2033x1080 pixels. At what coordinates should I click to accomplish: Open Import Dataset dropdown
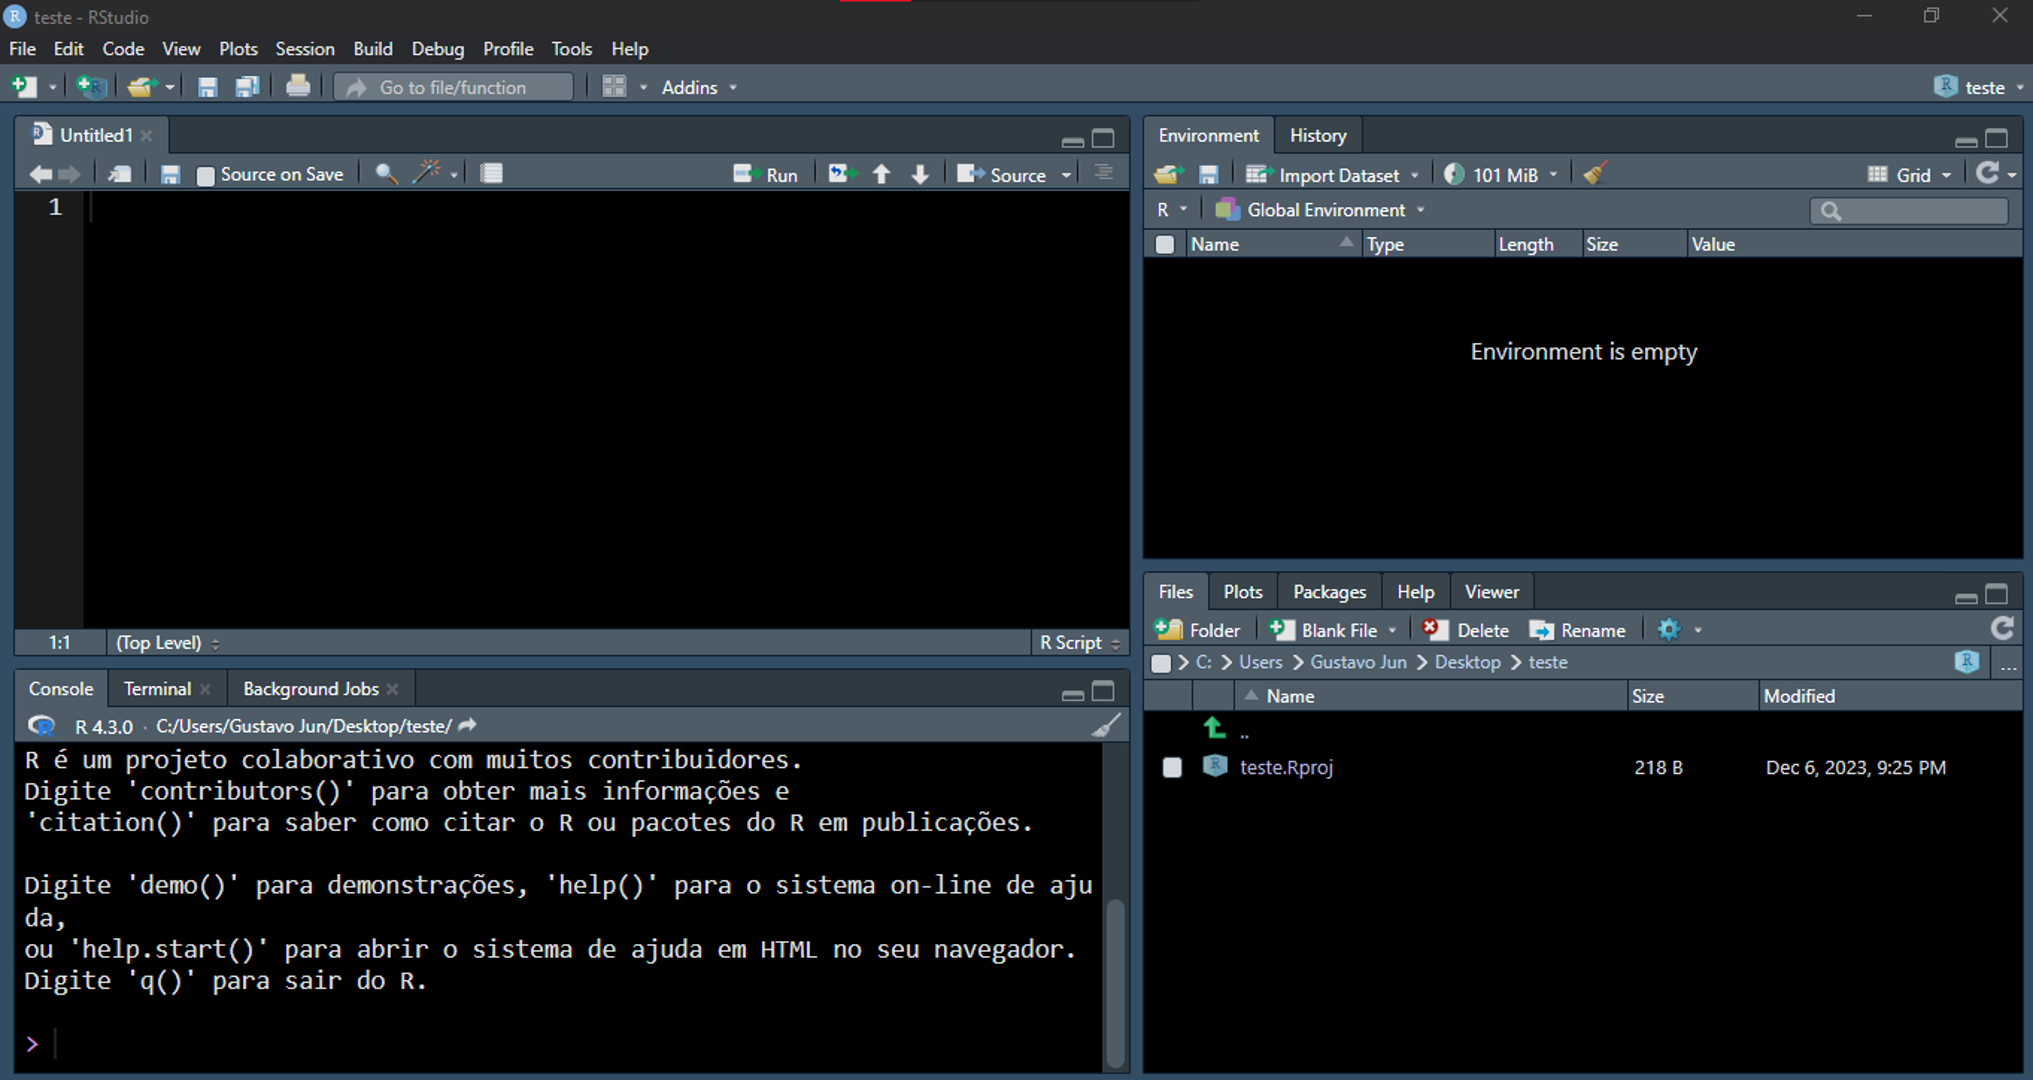point(1332,175)
